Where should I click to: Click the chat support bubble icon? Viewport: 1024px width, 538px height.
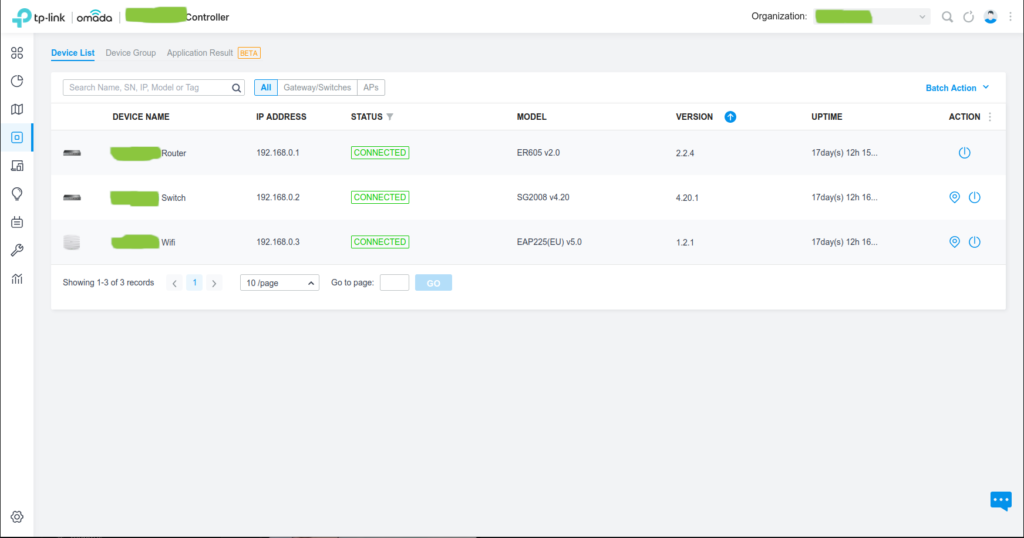1001,501
